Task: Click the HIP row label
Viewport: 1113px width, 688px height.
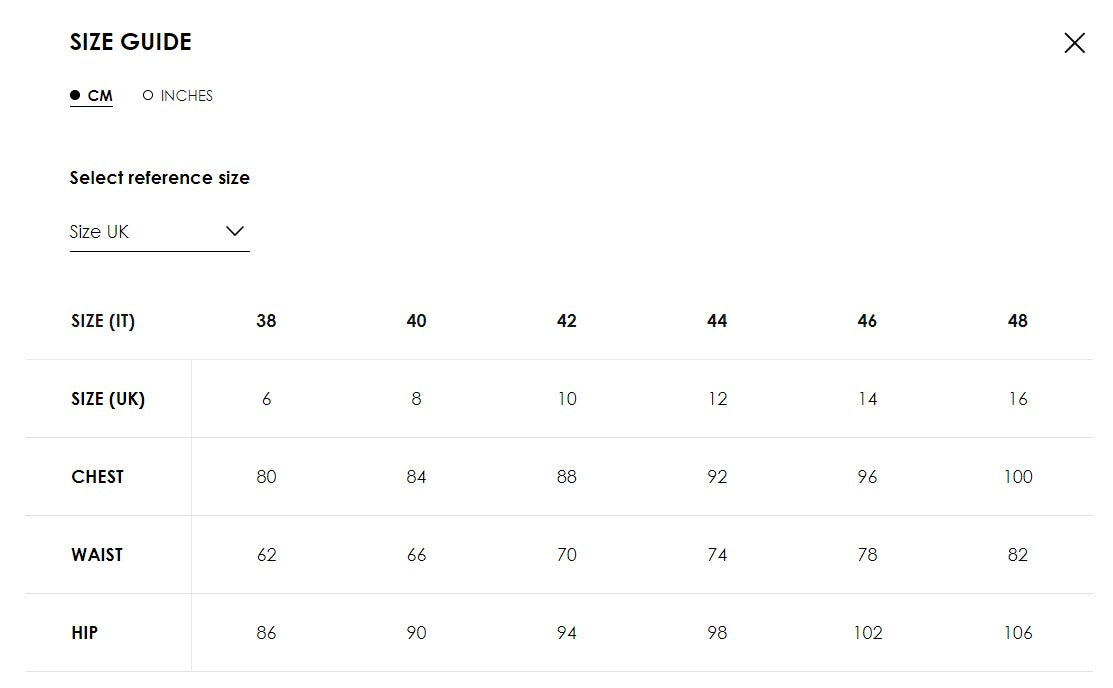Action: pos(85,633)
